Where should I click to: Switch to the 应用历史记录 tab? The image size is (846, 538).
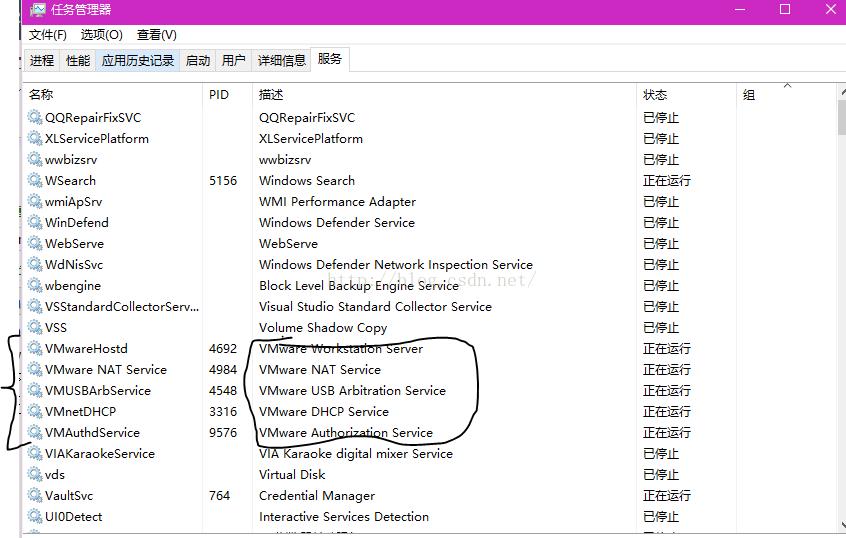click(138, 60)
